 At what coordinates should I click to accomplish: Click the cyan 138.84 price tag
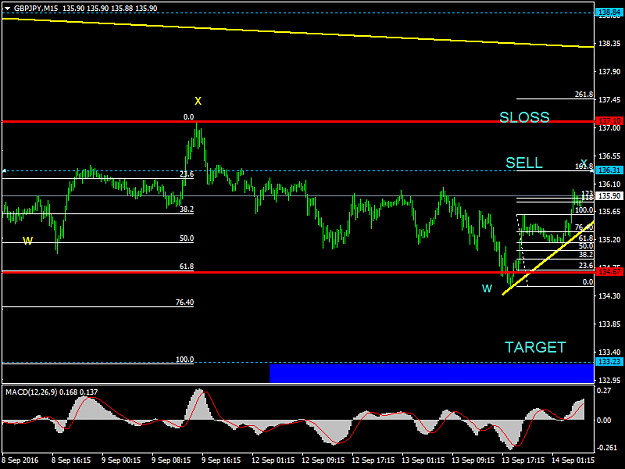(x=609, y=13)
